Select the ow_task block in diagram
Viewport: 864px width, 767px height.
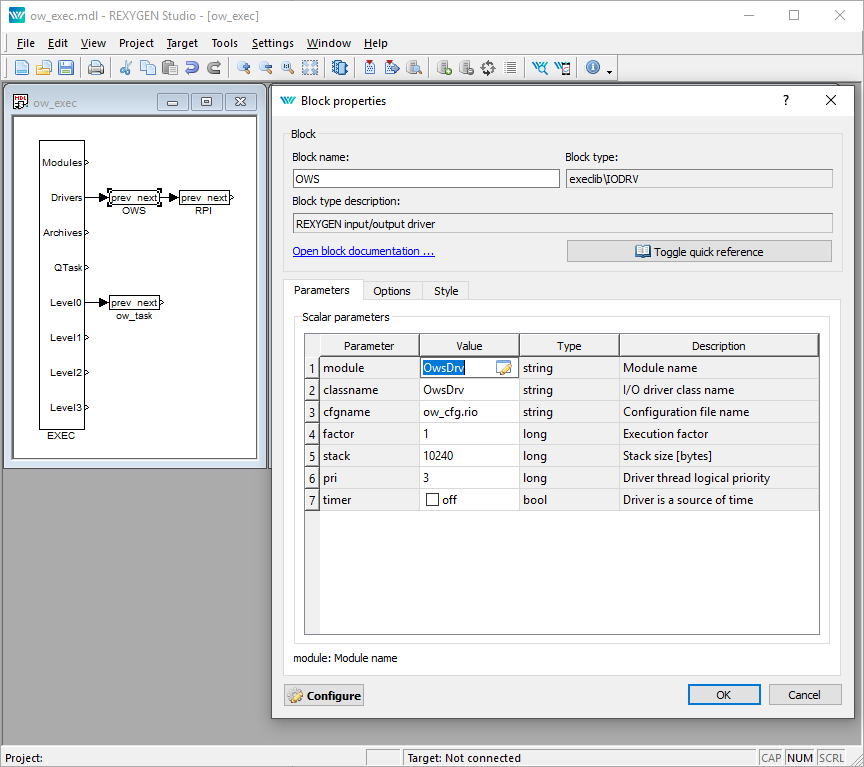point(134,303)
